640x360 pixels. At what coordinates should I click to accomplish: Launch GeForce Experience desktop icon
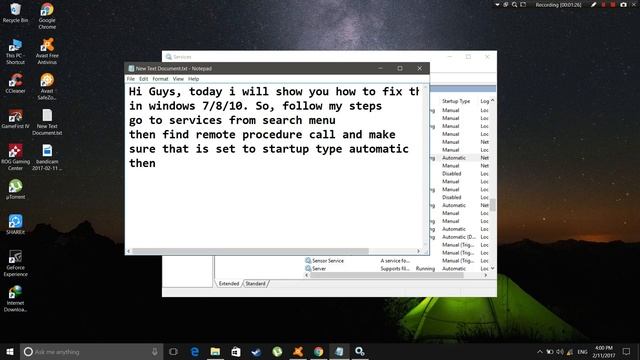[x=15, y=263]
